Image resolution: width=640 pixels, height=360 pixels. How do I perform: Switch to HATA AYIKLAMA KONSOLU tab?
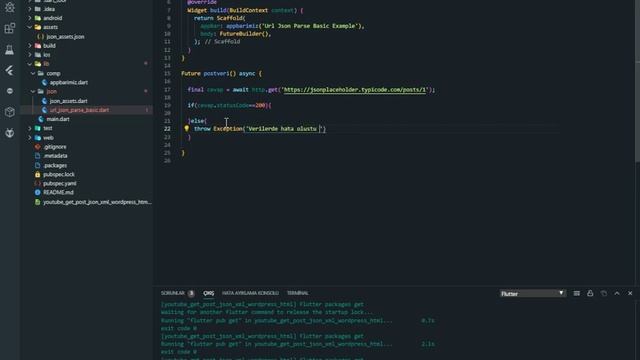point(250,293)
